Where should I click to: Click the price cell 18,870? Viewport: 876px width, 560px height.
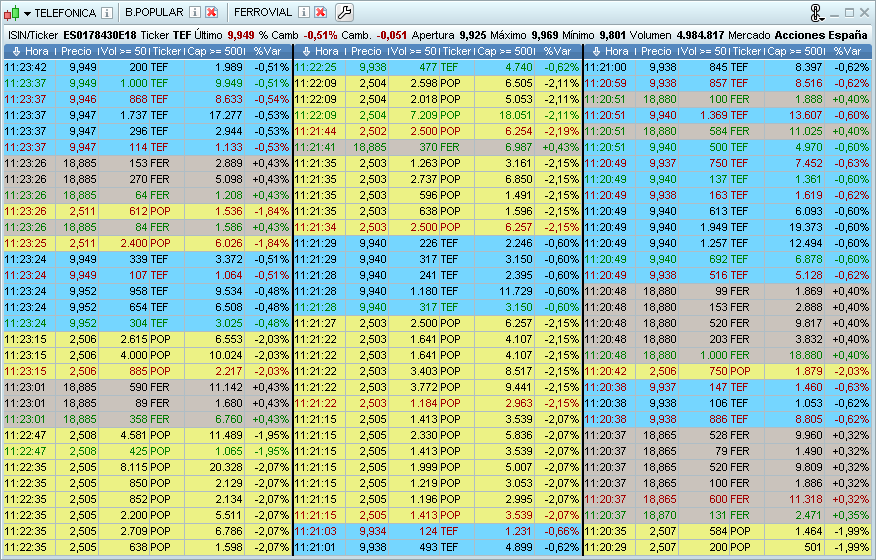(657, 515)
